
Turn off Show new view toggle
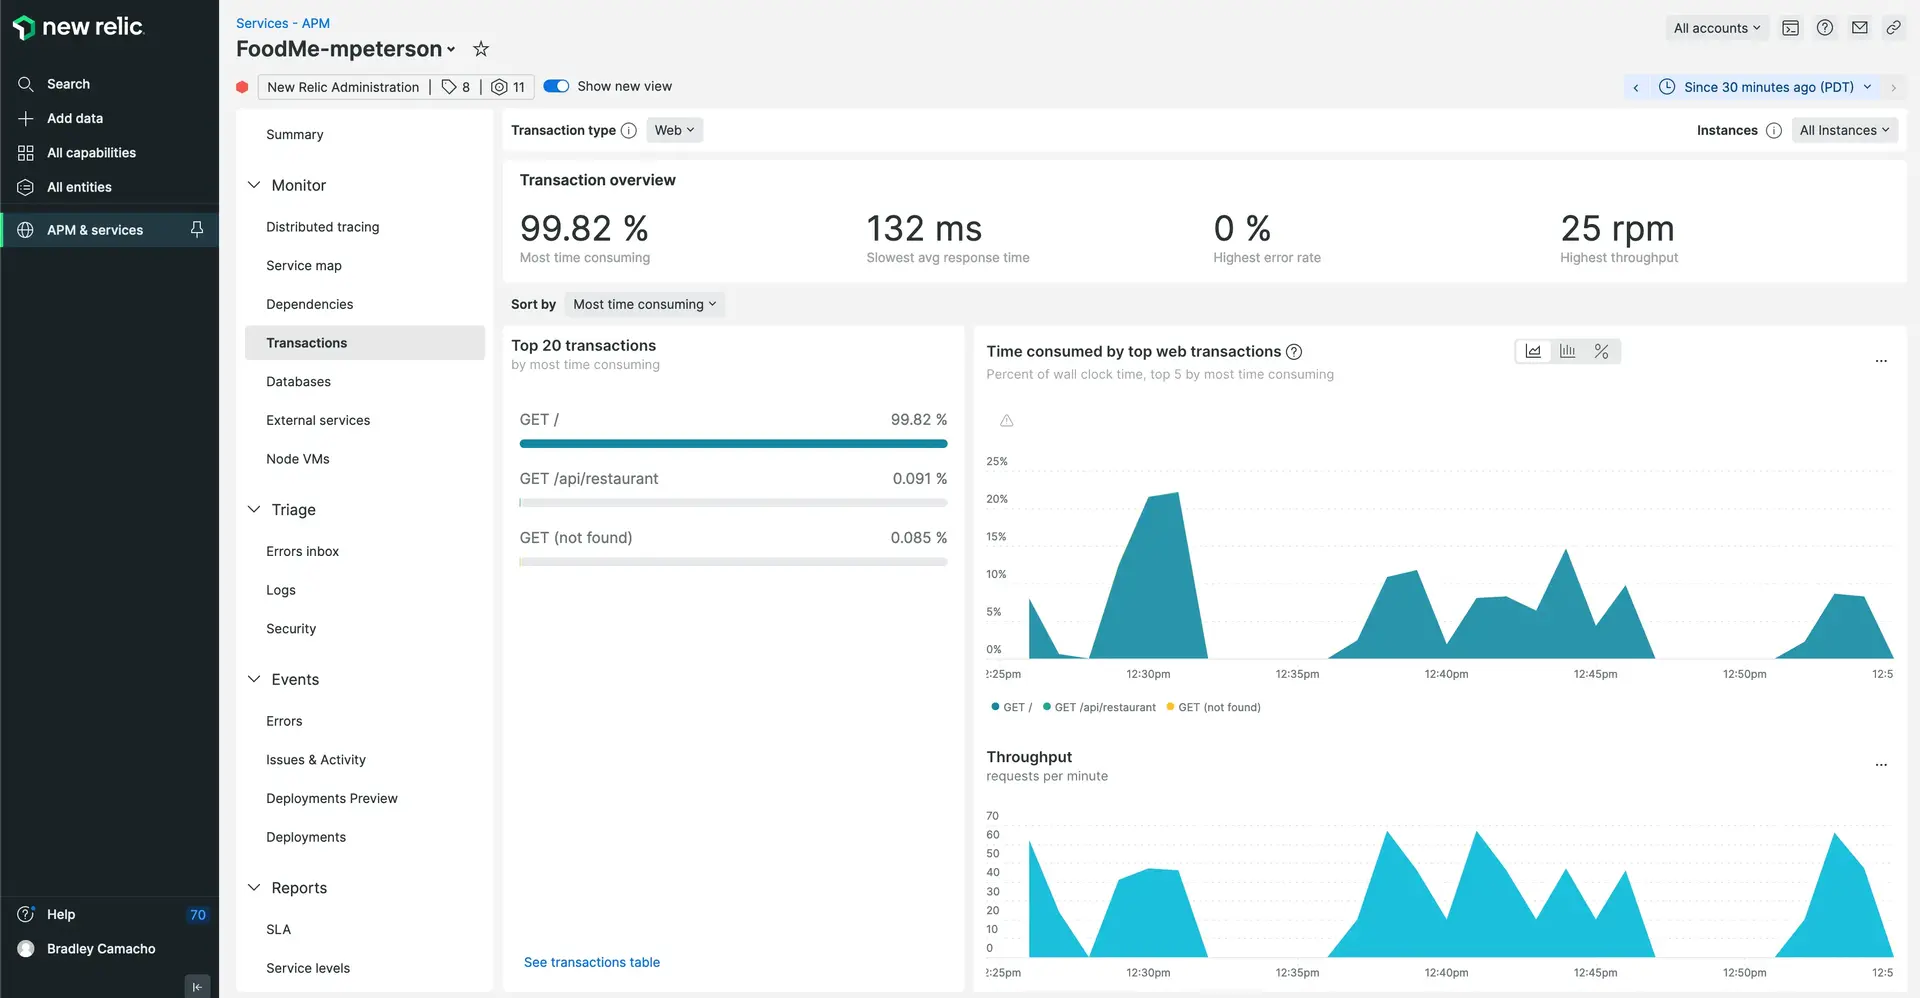pos(556,86)
